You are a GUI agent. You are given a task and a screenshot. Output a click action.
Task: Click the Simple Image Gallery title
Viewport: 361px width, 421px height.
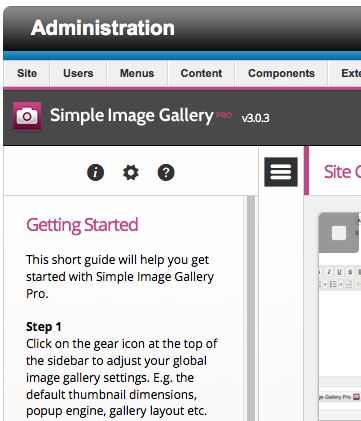pos(132,116)
